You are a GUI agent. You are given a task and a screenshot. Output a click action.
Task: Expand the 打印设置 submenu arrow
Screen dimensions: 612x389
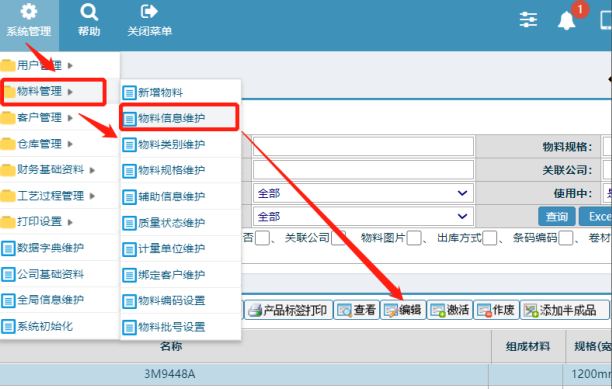pyautogui.click(x=70, y=222)
